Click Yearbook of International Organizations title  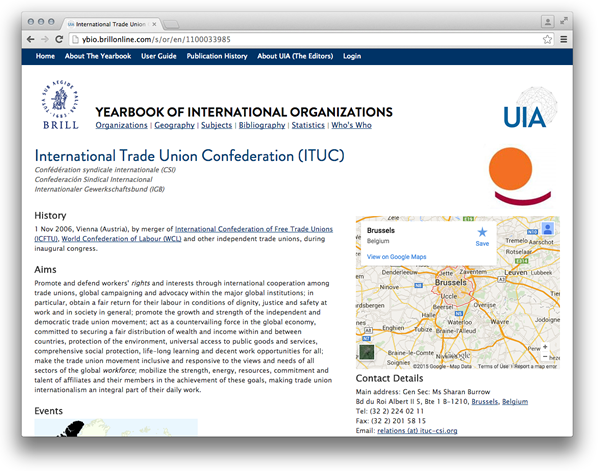tap(244, 112)
